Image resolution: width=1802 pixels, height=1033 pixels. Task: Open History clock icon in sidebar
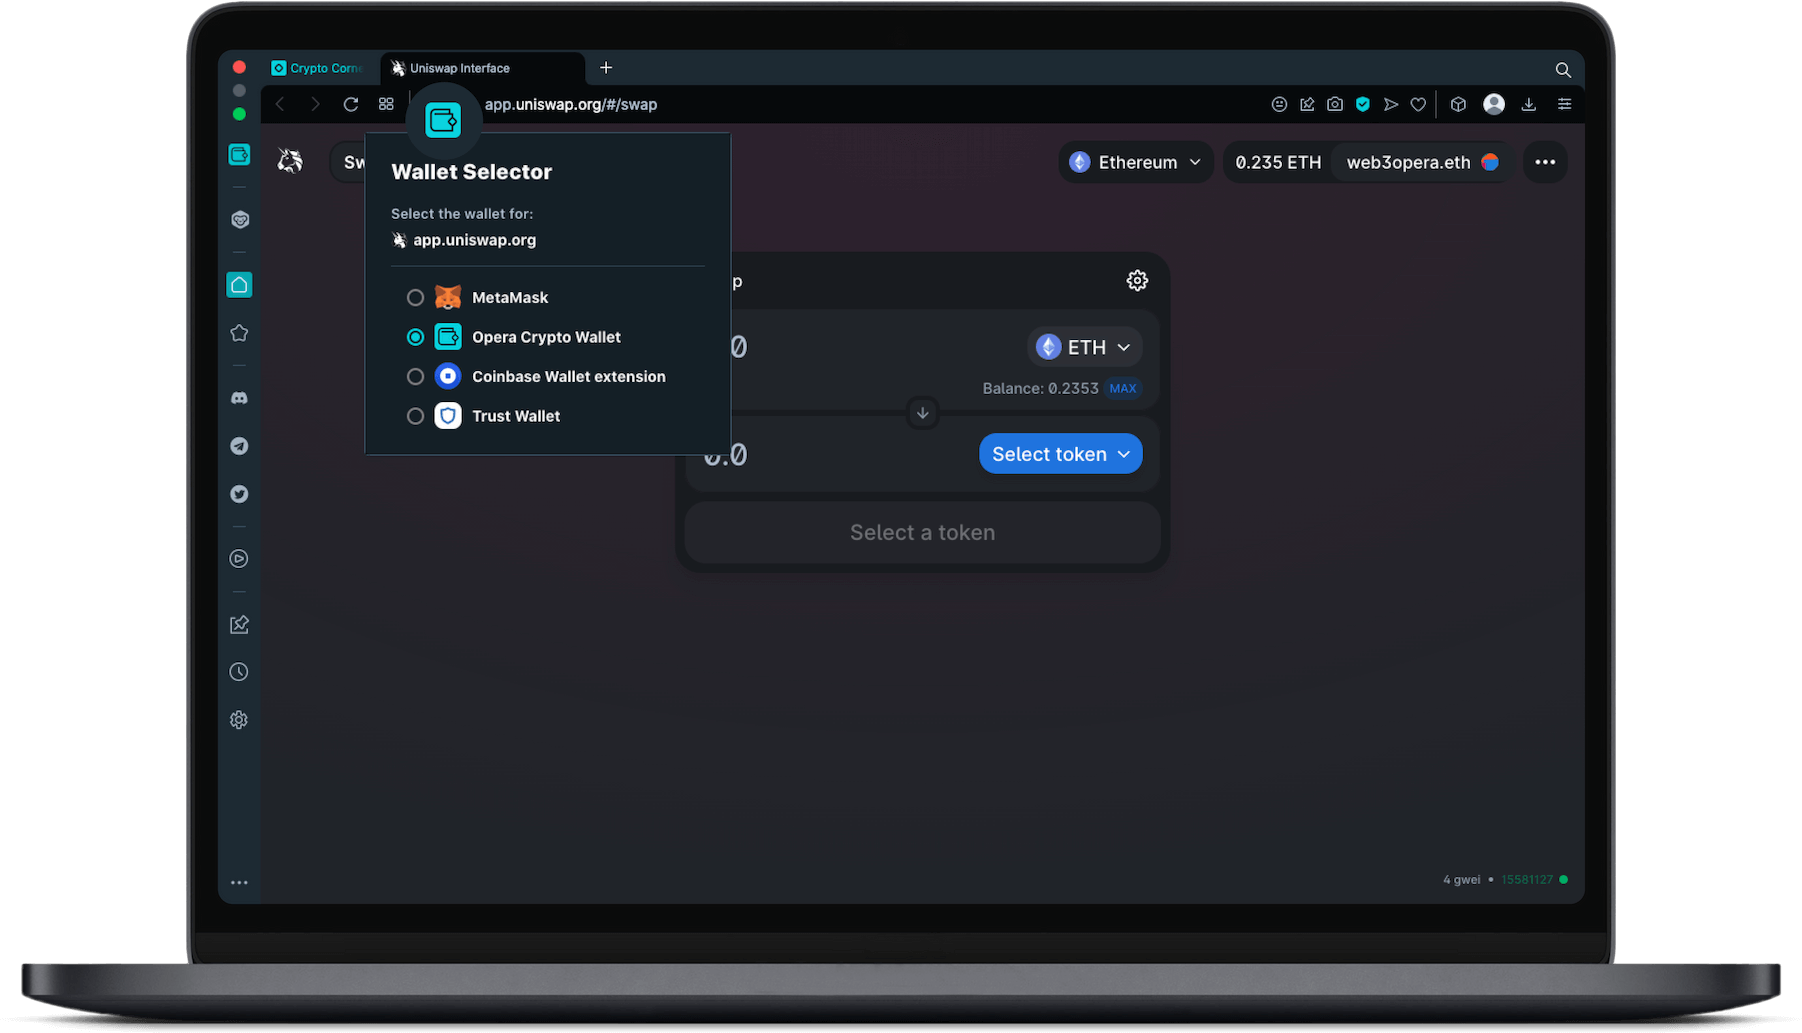(x=239, y=672)
